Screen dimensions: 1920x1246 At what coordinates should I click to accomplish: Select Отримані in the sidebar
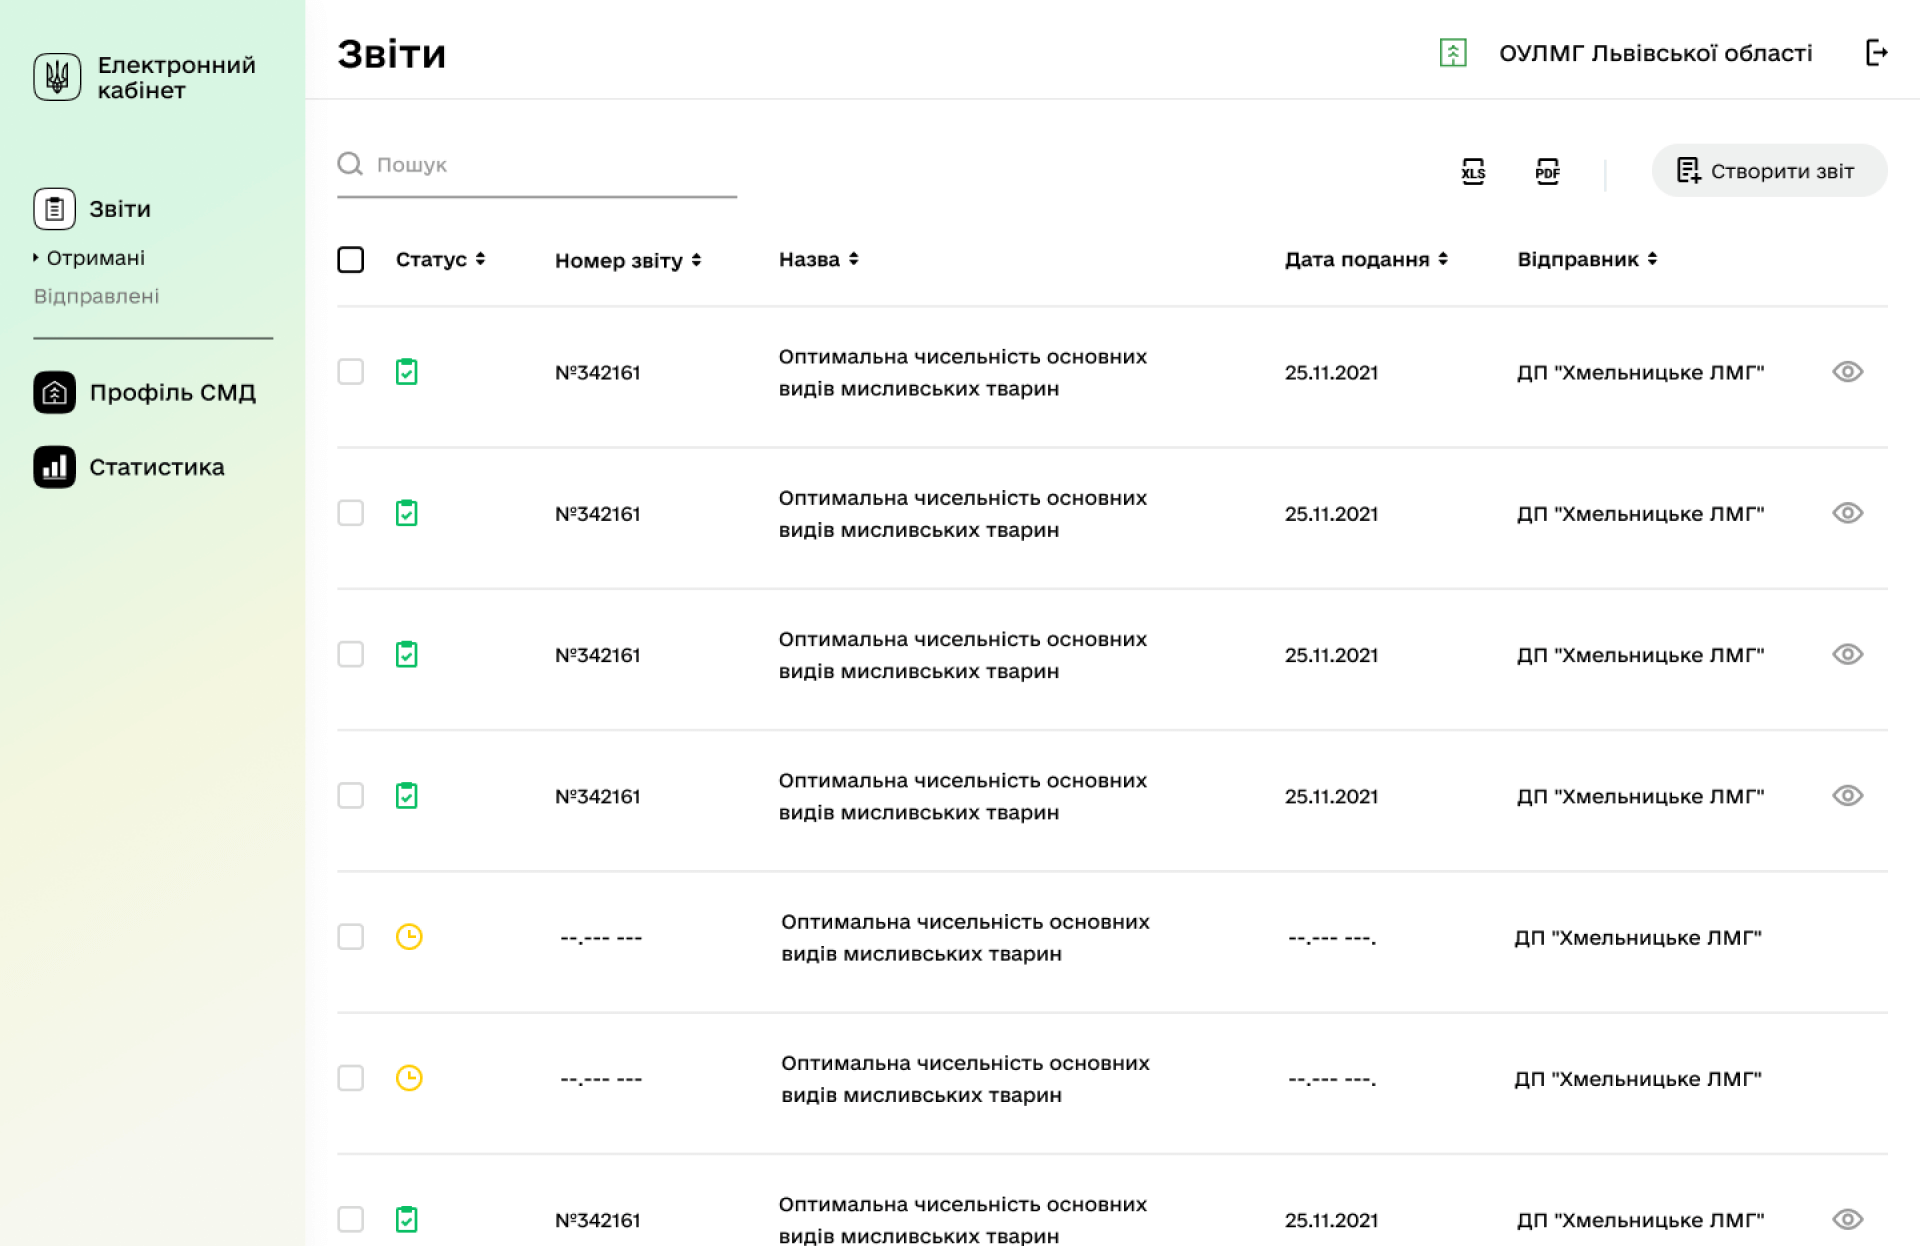96,258
